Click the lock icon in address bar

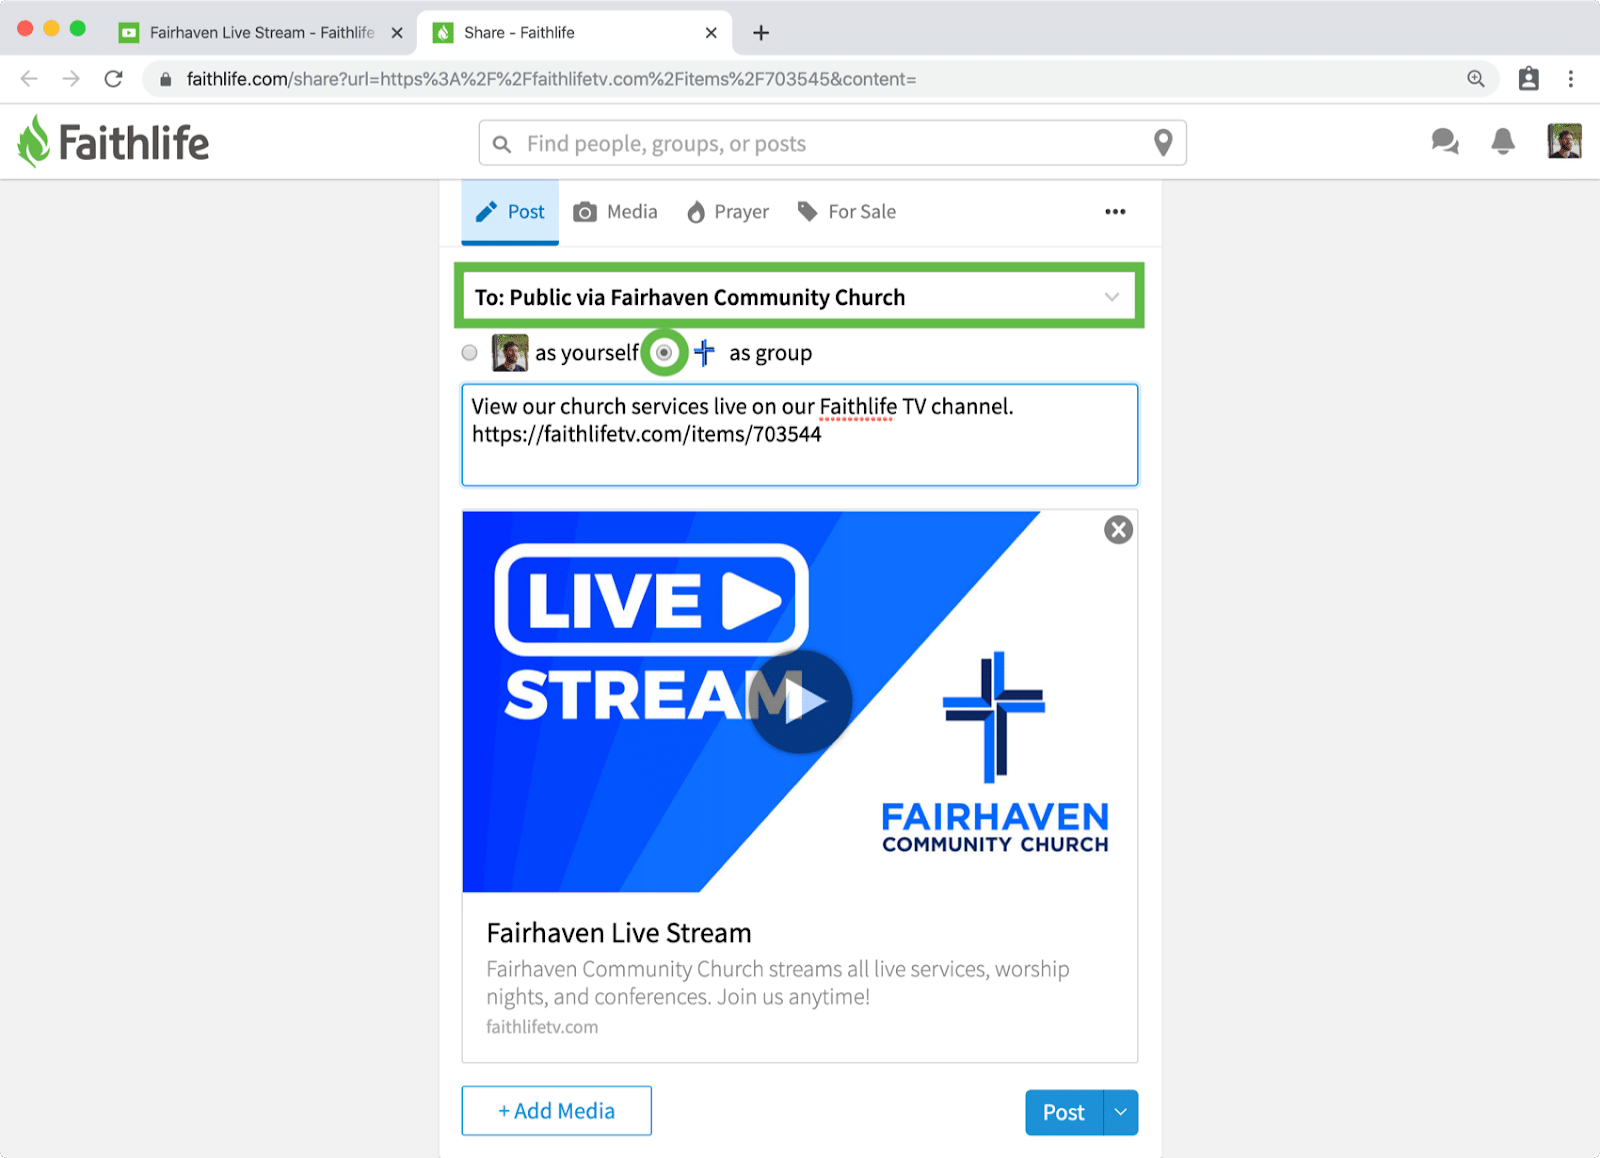(166, 79)
